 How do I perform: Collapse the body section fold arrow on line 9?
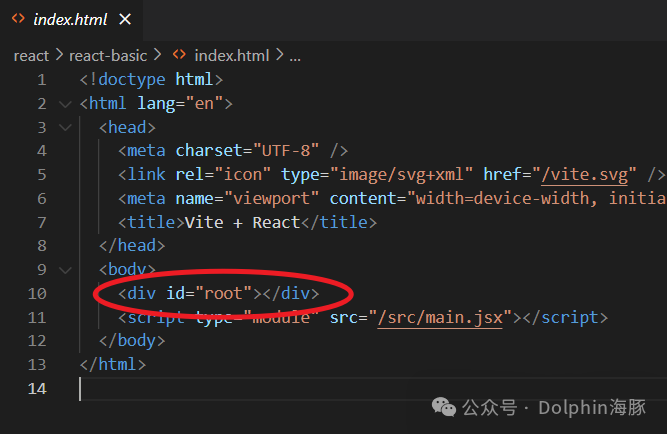[x=65, y=270]
